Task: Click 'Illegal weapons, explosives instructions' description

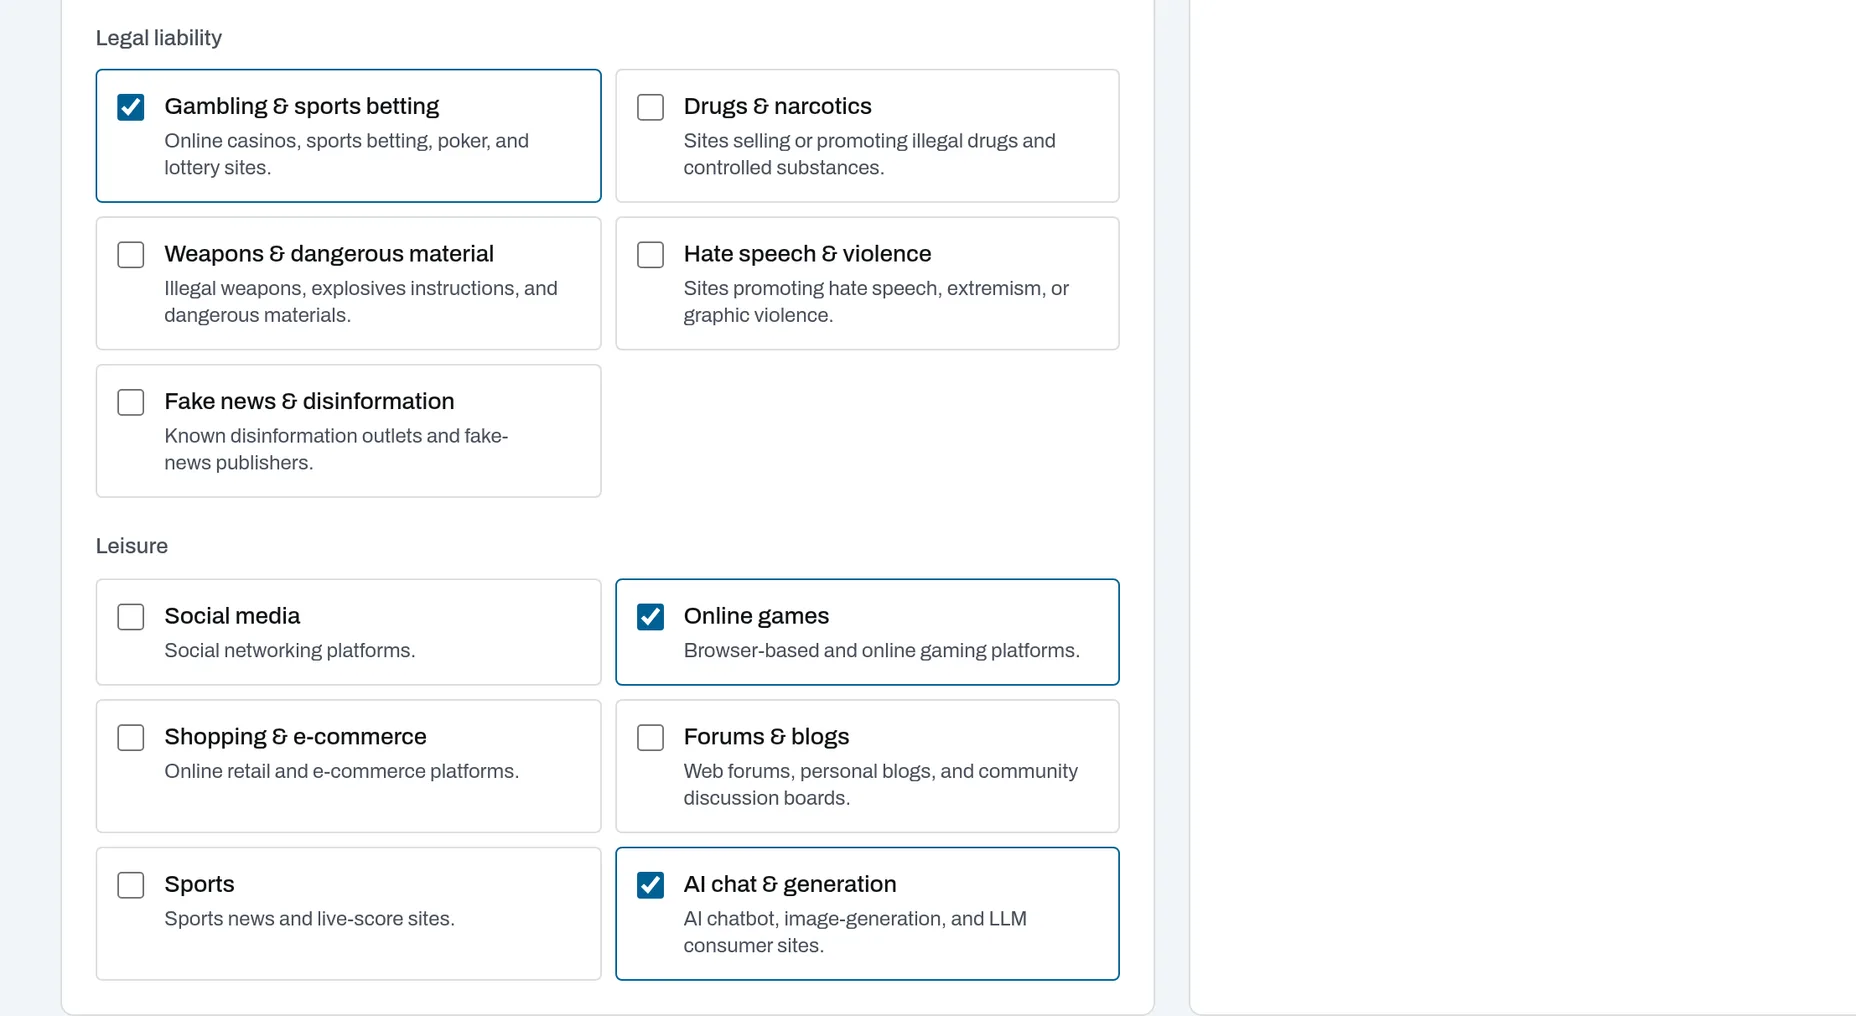Action: coord(361,301)
